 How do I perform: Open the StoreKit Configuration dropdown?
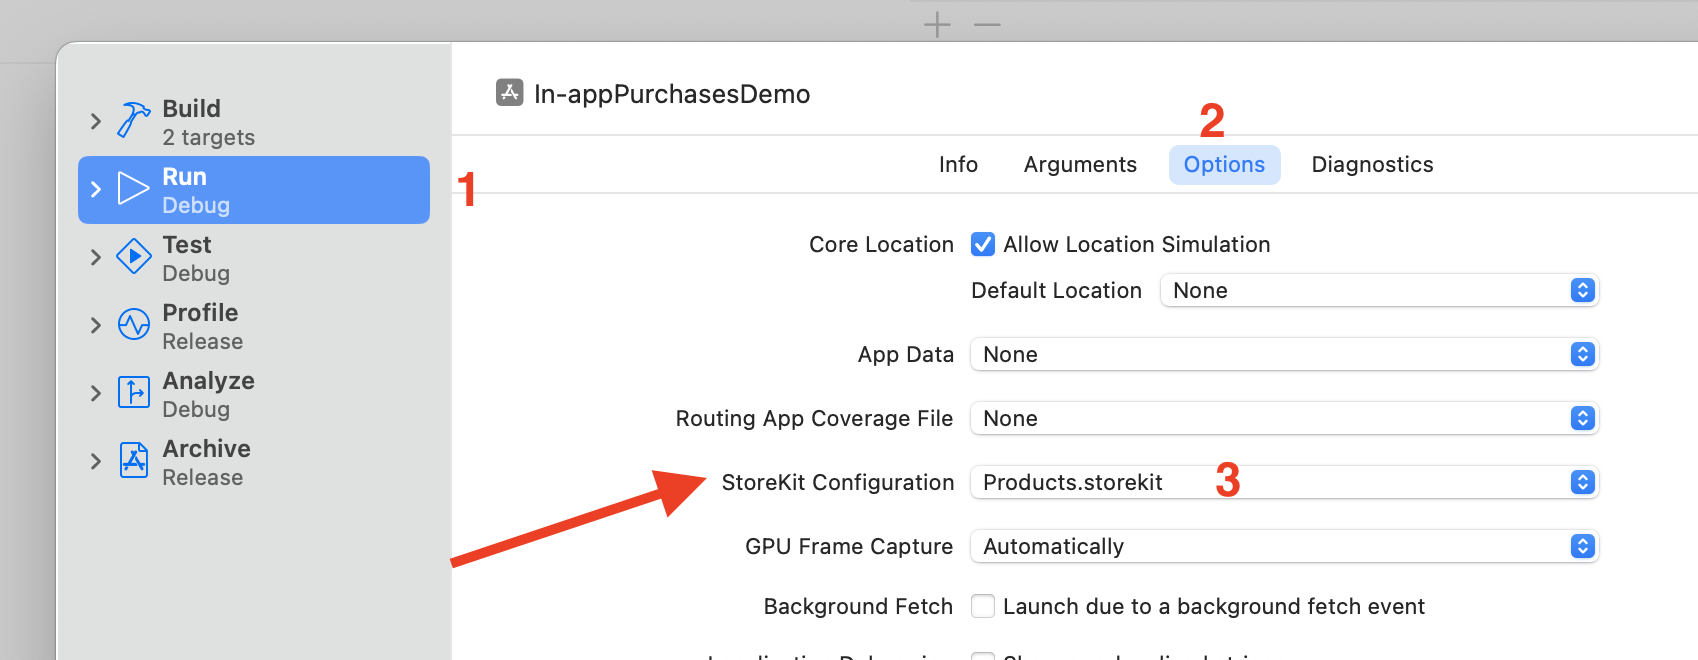pyautogui.click(x=1283, y=482)
